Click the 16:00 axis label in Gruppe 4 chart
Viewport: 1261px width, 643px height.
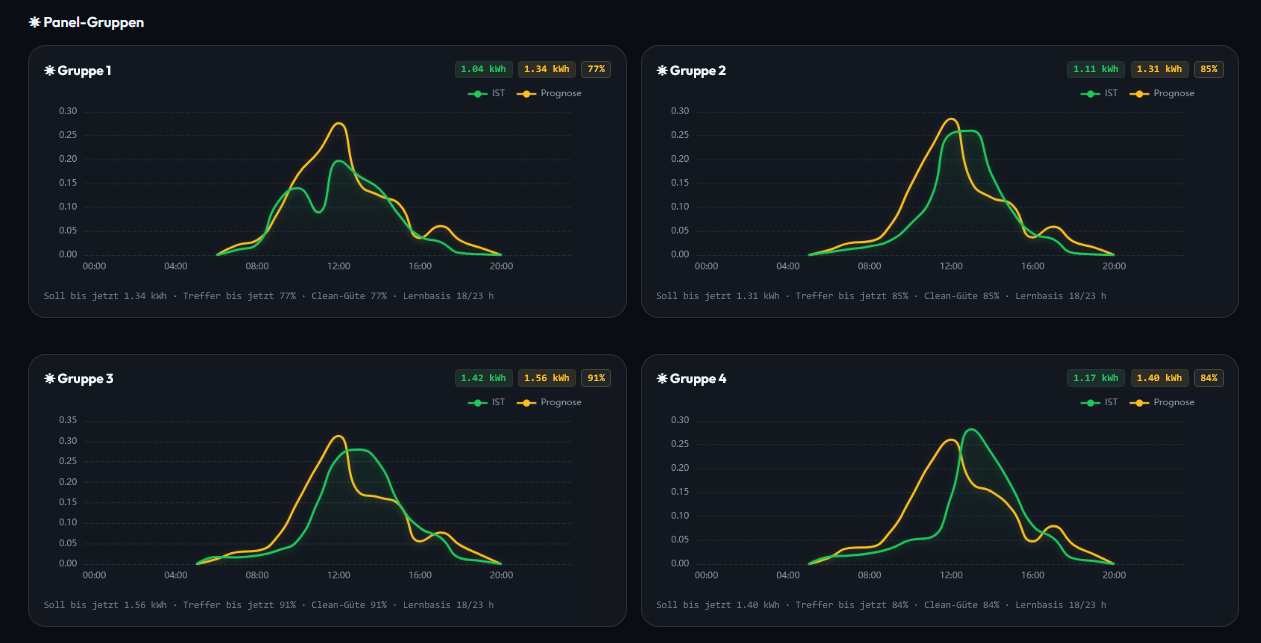[1032, 575]
